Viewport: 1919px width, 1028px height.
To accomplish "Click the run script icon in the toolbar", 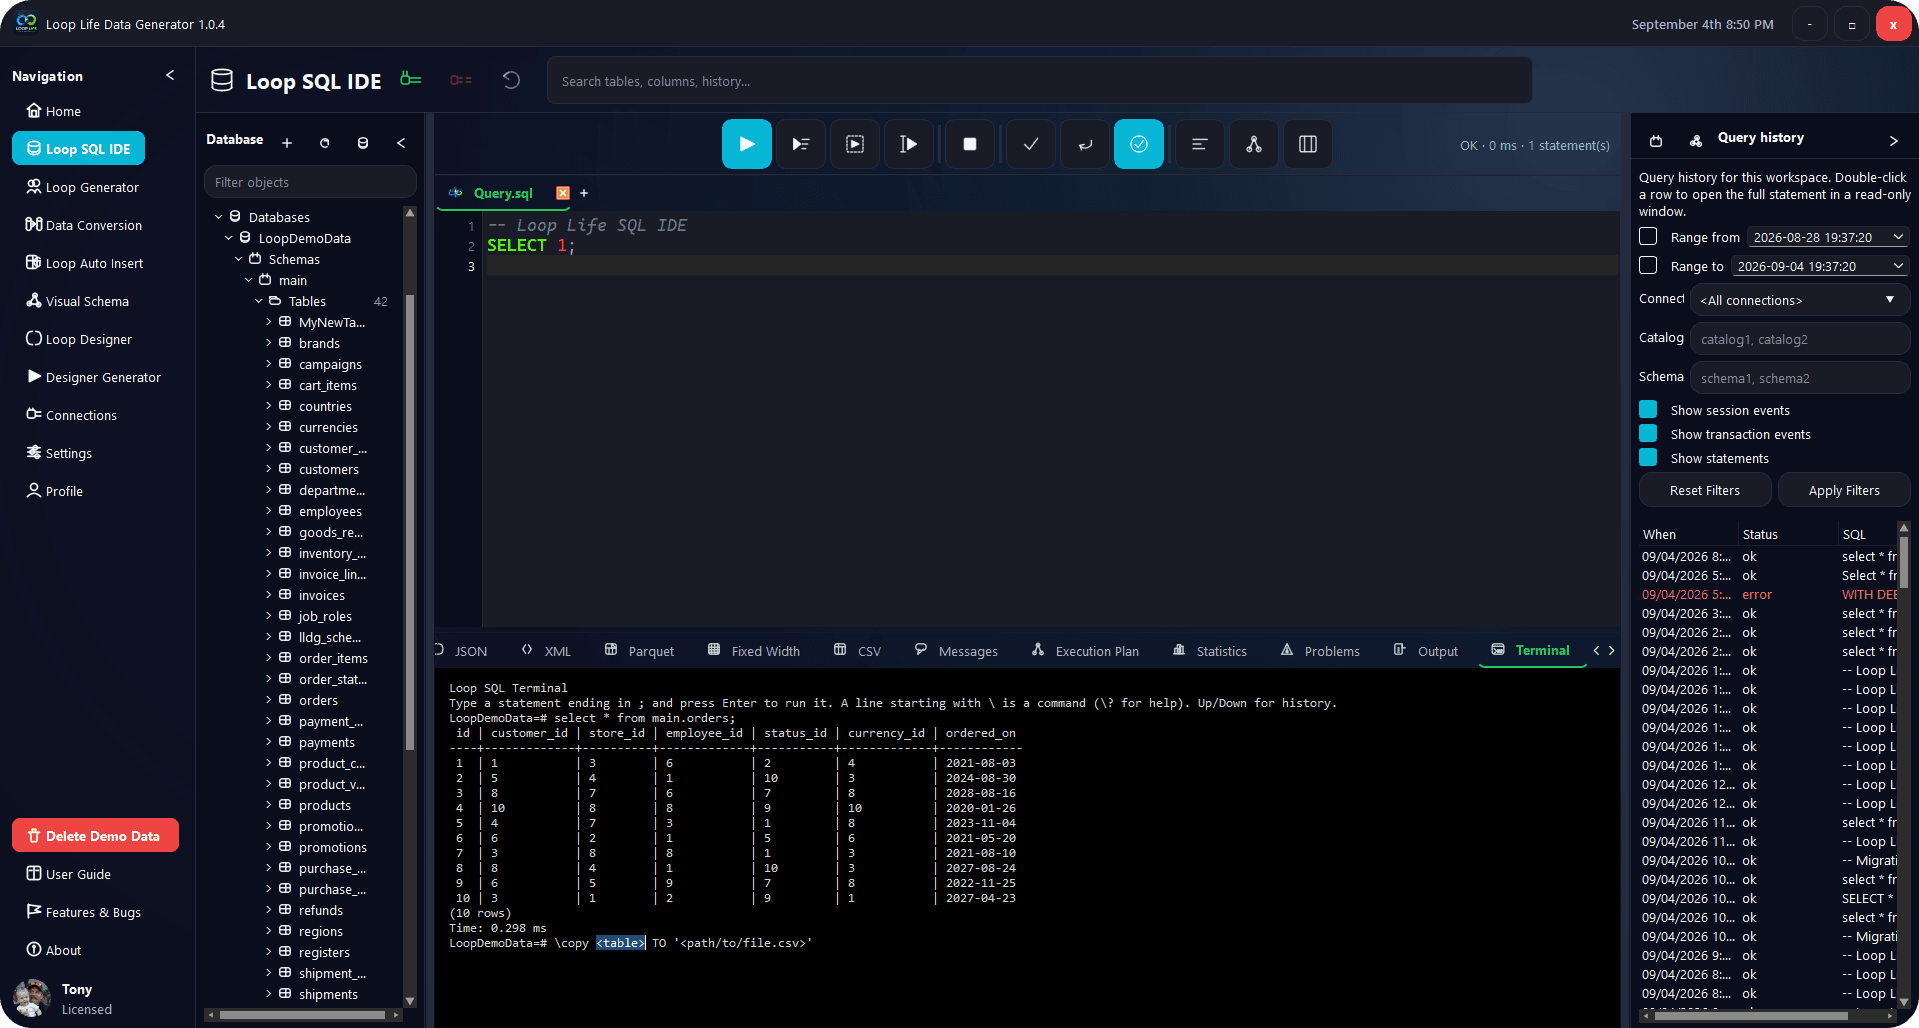I will [855, 144].
